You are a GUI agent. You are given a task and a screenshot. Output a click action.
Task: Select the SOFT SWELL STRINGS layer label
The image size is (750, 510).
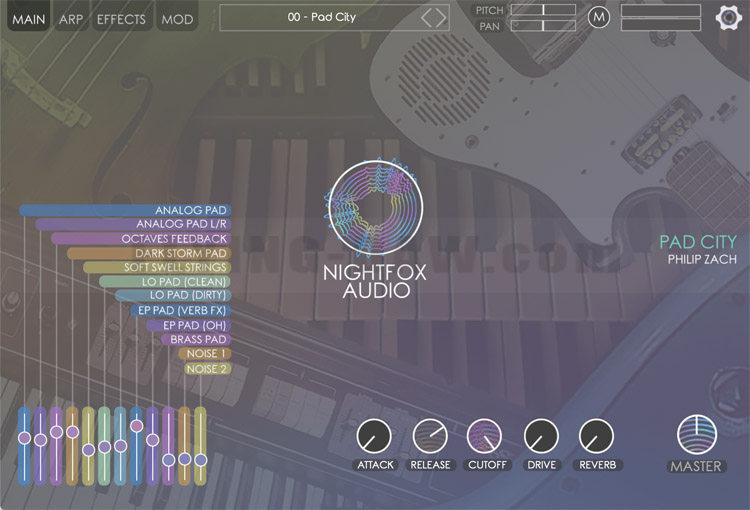157,267
